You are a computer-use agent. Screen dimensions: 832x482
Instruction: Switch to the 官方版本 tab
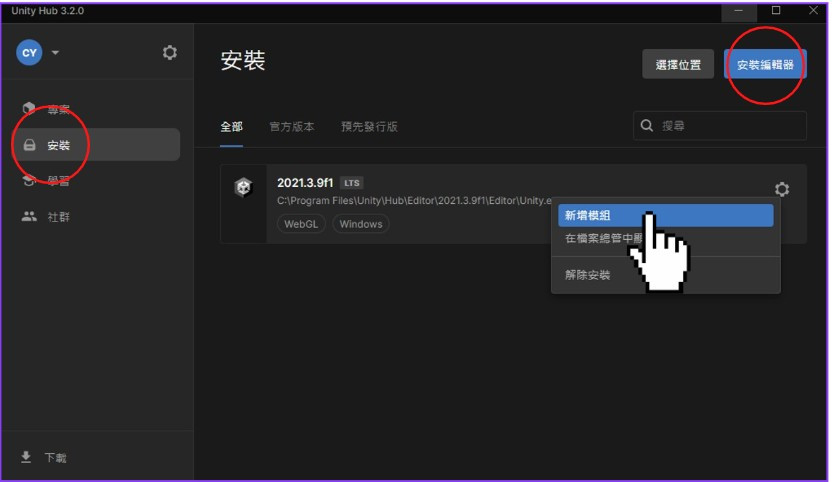click(292, 127)
